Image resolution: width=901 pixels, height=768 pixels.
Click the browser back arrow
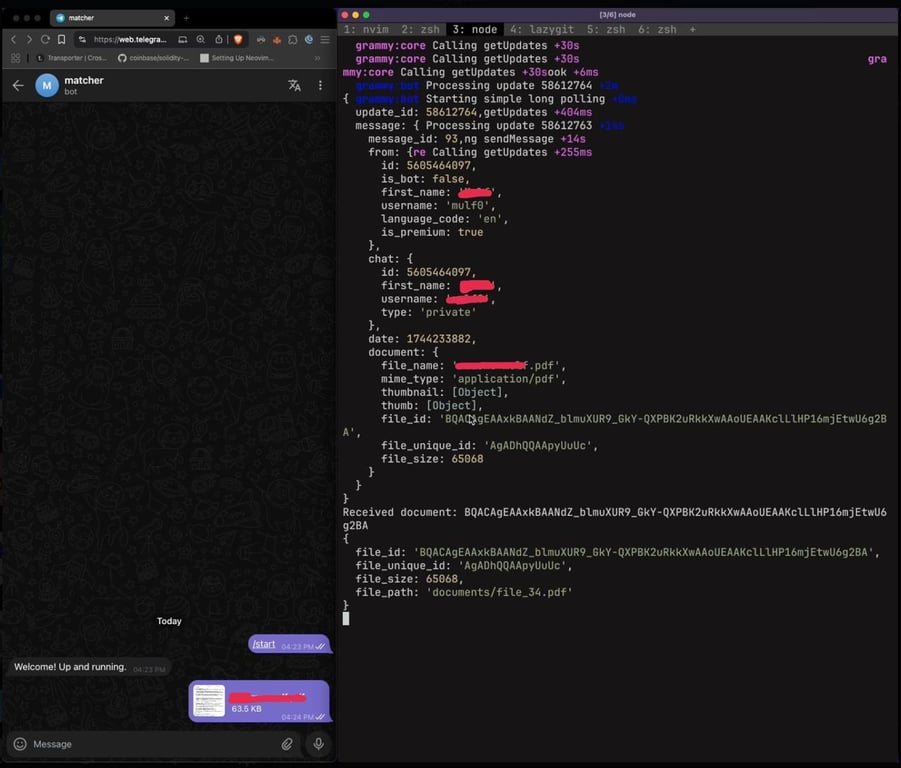14,40
